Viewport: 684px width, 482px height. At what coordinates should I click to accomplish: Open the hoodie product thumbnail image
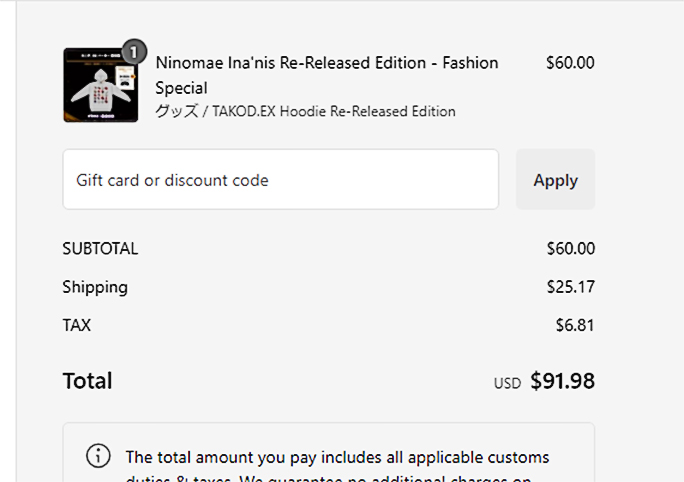tap(87, 85)
